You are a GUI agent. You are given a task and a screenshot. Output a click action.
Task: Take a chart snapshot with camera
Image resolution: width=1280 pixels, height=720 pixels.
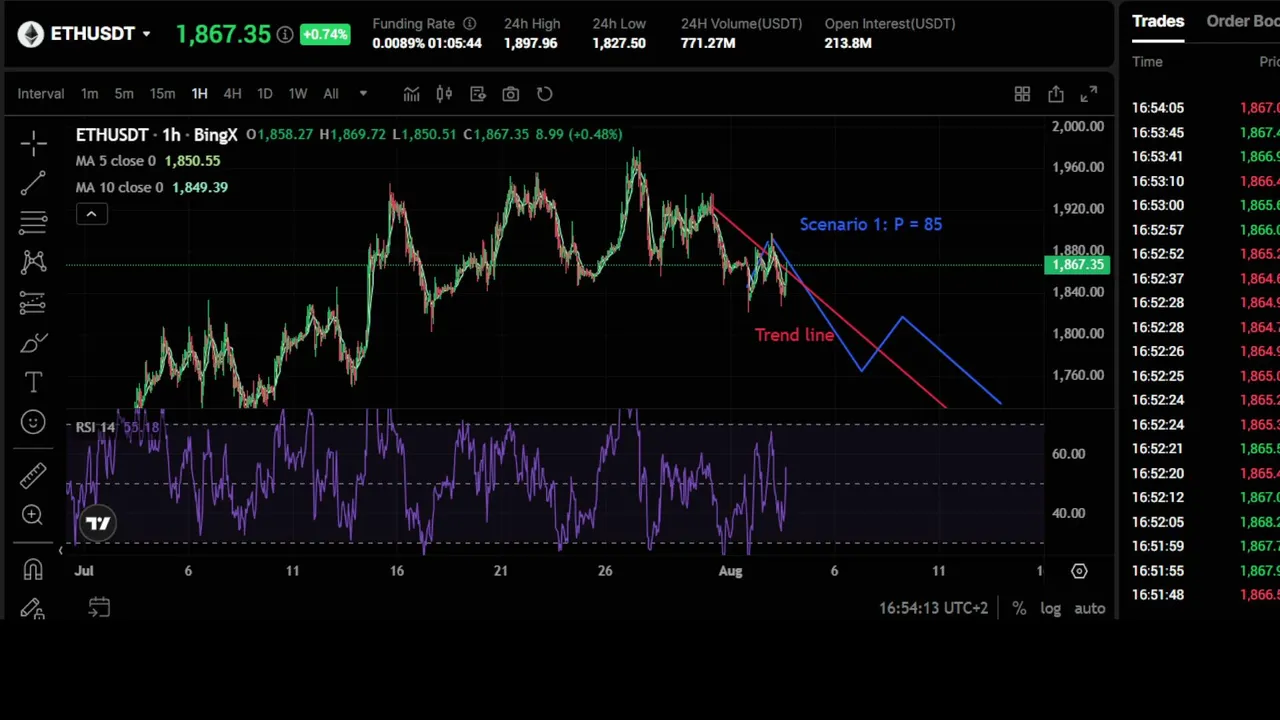click(511, 94)
